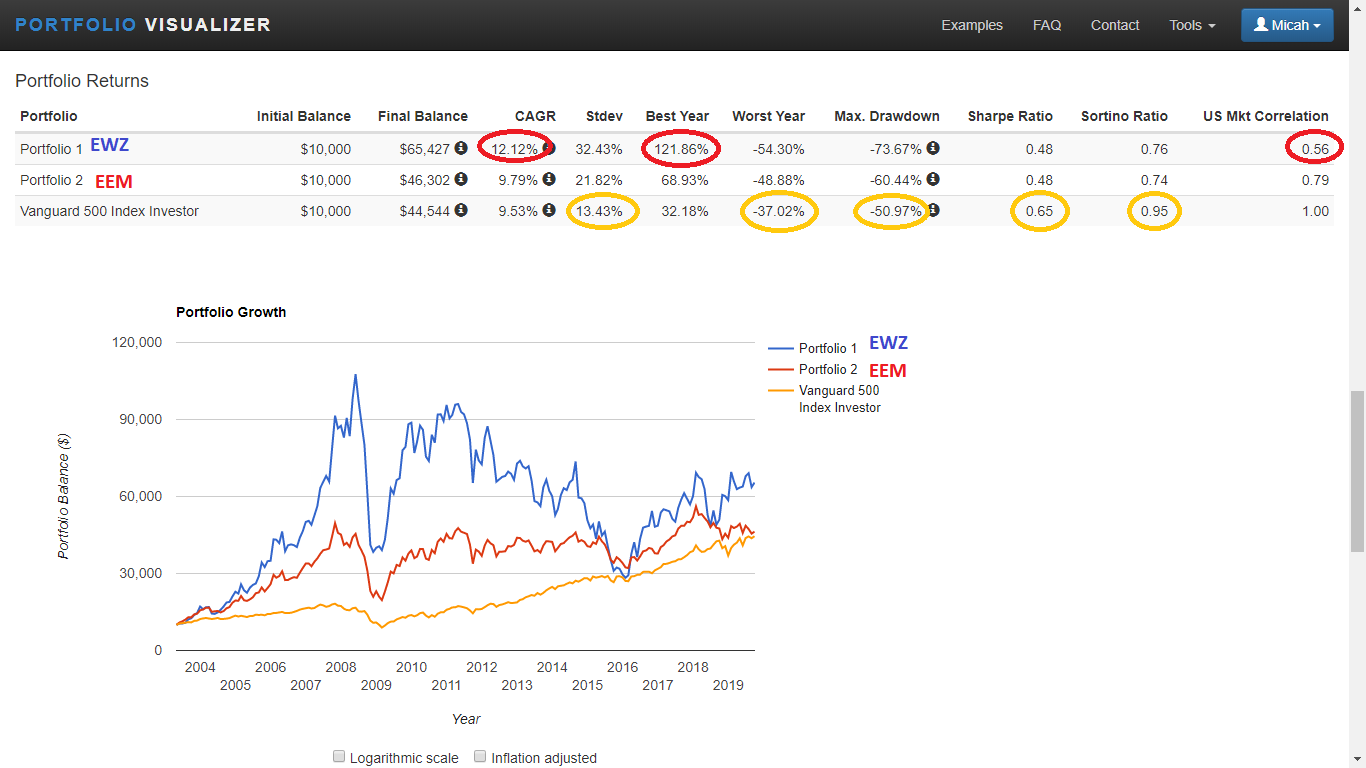This screenshot has height=768, width=1366.
Task: Open the Examples navigation link
Action: click(x=972, y=25)
